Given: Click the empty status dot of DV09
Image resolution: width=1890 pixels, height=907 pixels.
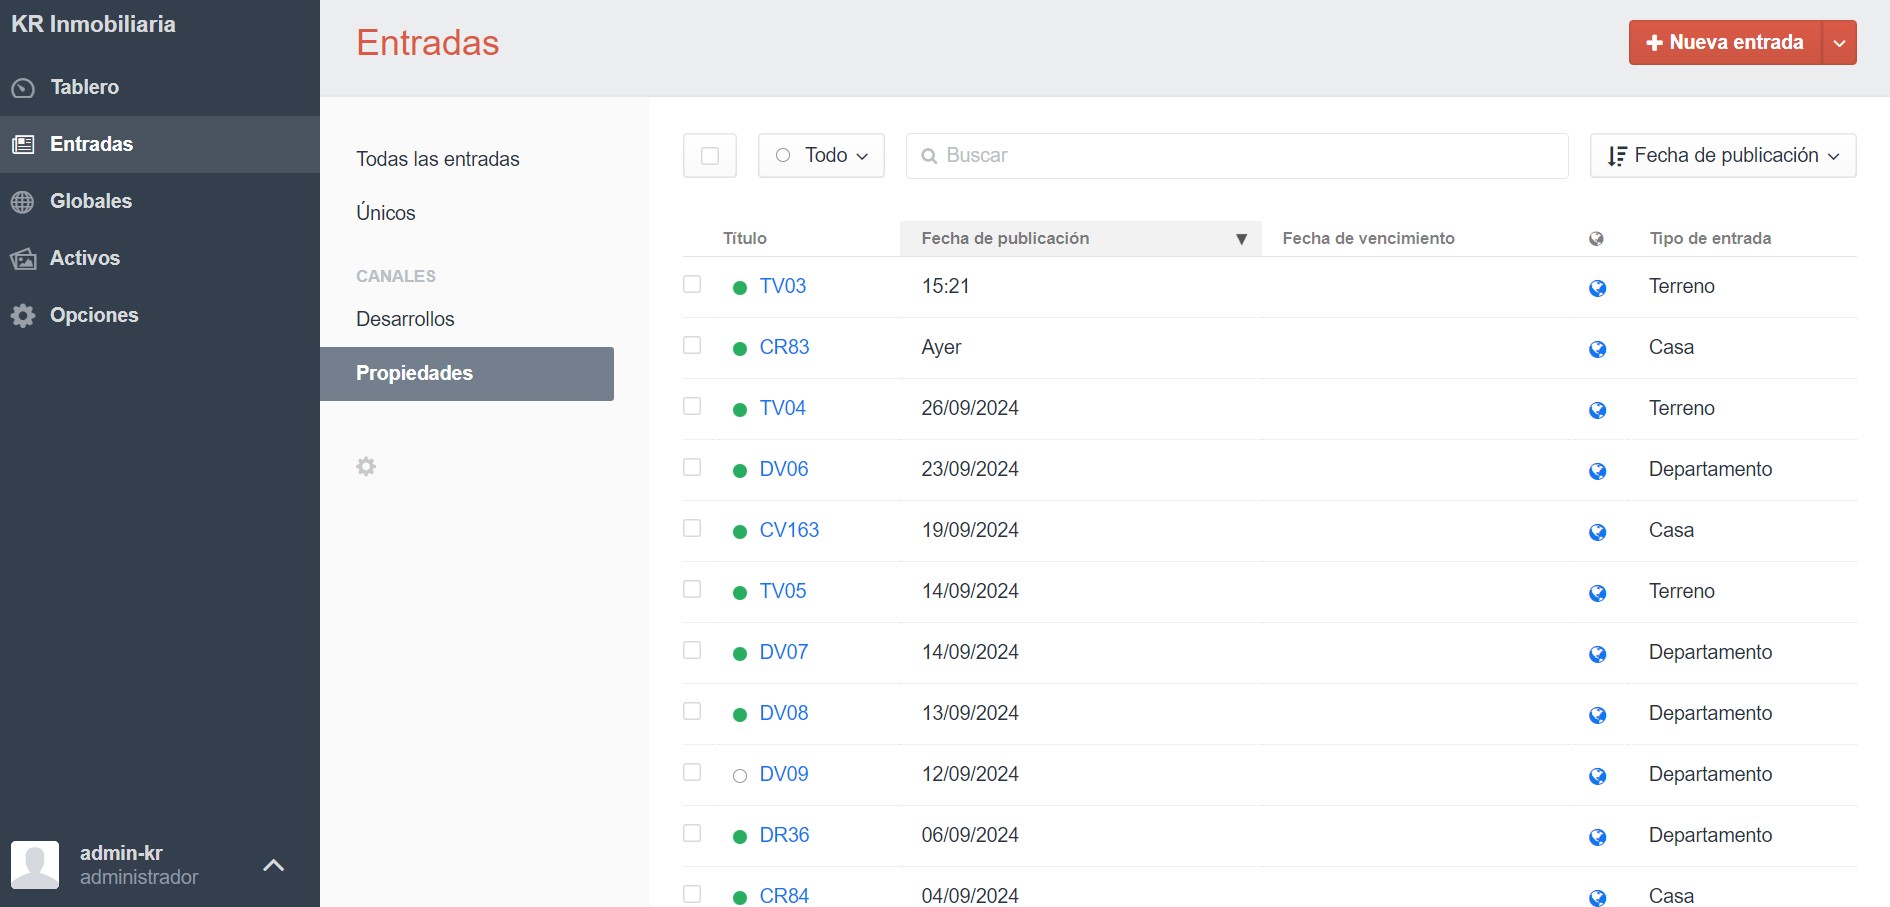Looking at the screenshot, I should pos(740,776).
